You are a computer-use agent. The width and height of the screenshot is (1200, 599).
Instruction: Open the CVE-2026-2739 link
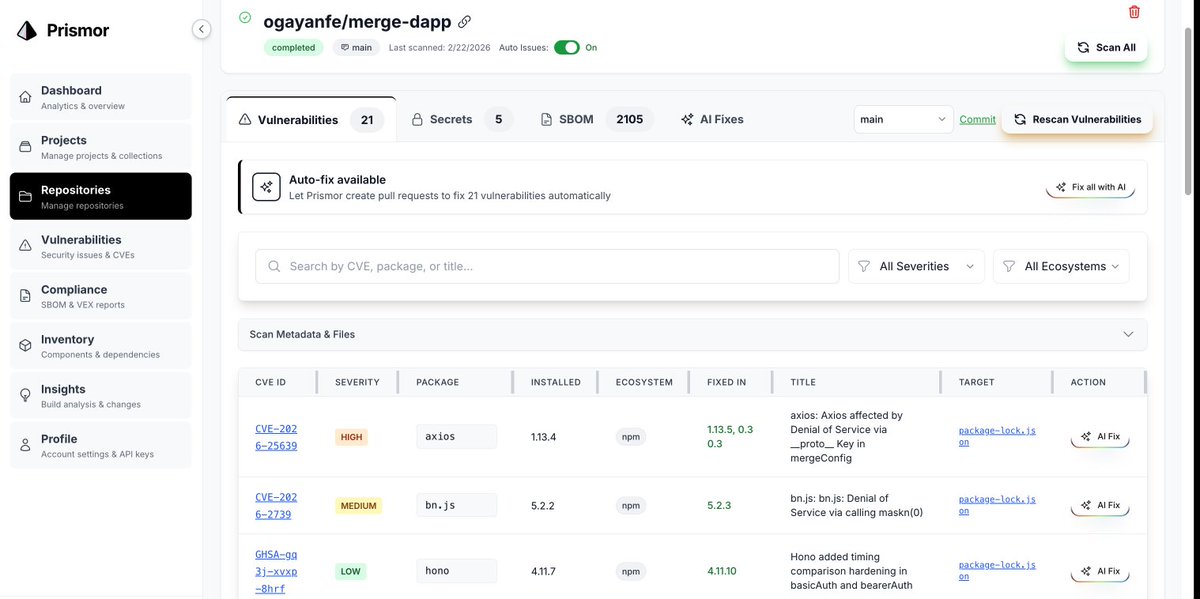[x=276, y=505]
